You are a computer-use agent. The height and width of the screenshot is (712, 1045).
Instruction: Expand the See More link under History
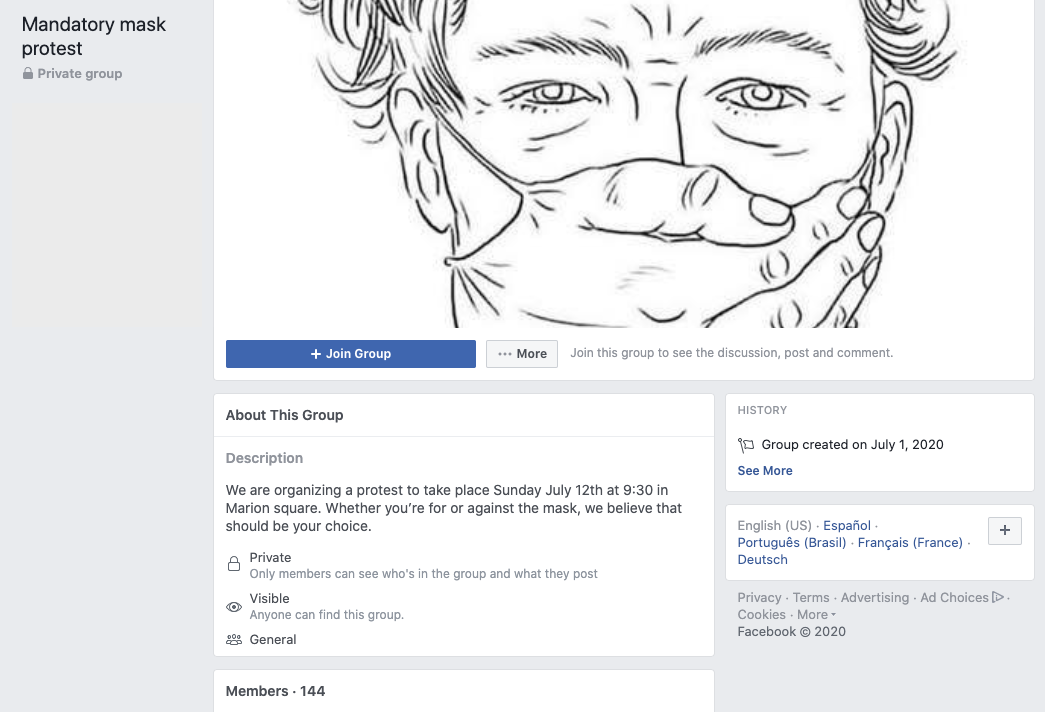pyautogui.click(x=764, y=470)
